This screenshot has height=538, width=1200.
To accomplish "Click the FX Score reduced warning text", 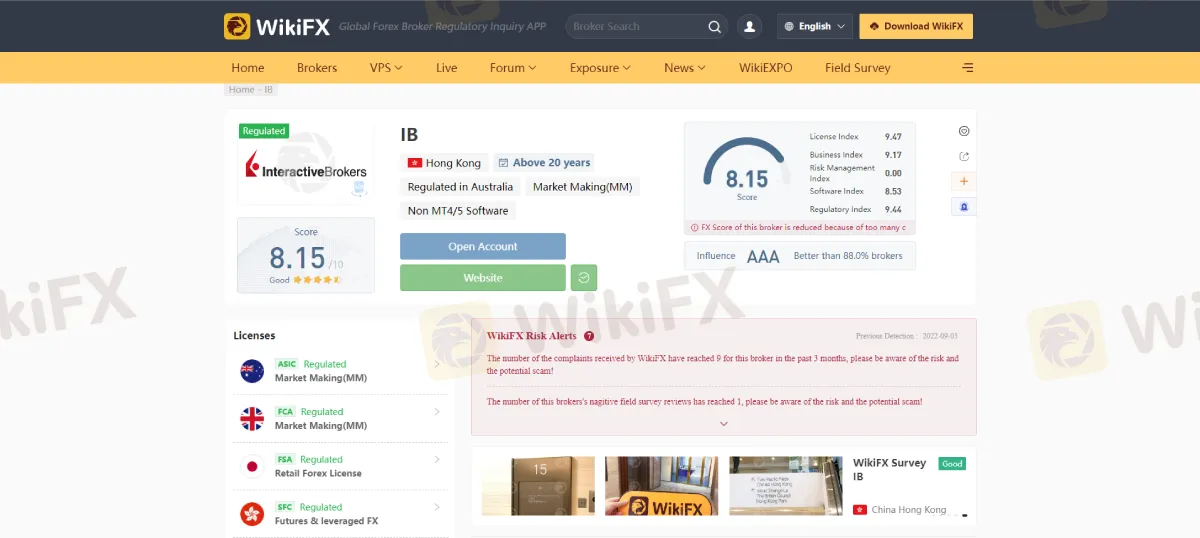I will (x=804, y=227).
